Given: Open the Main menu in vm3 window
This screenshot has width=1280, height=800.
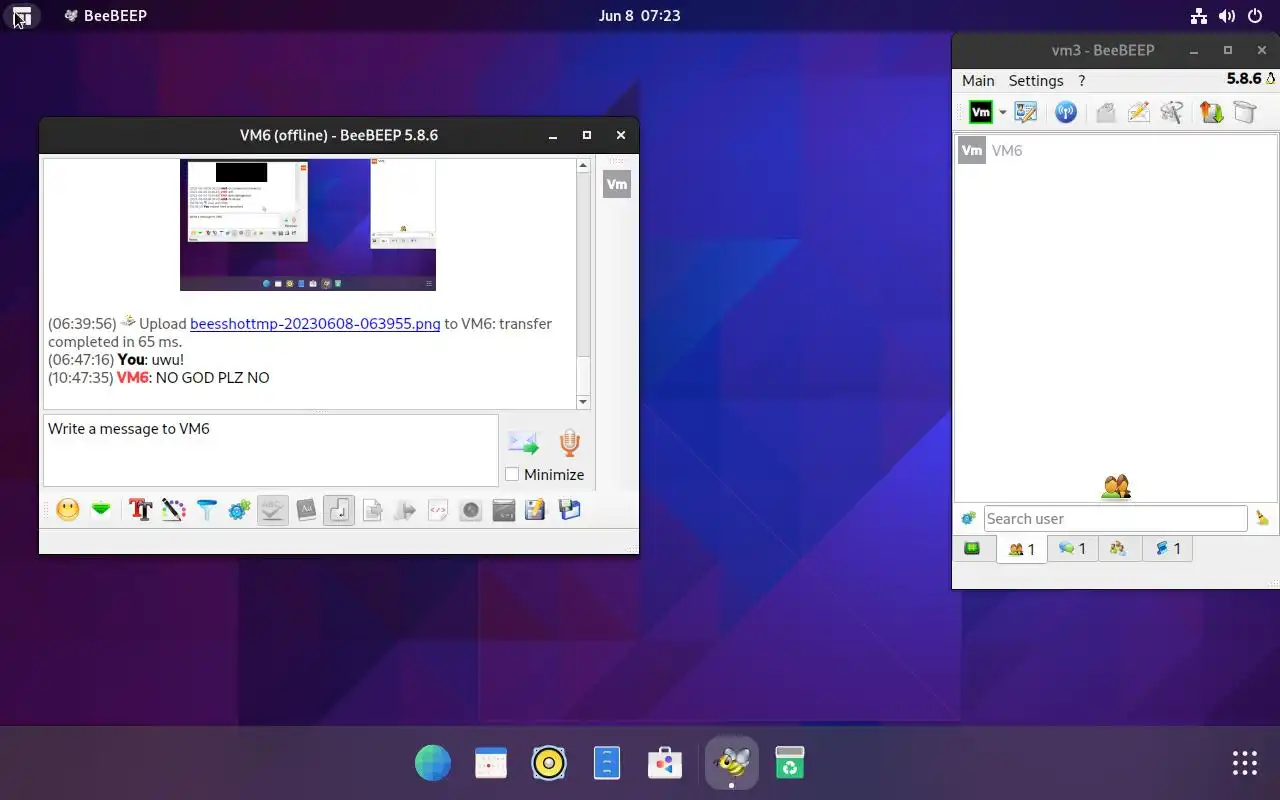Looking at the screenshot, I should (x=978, y=81).
